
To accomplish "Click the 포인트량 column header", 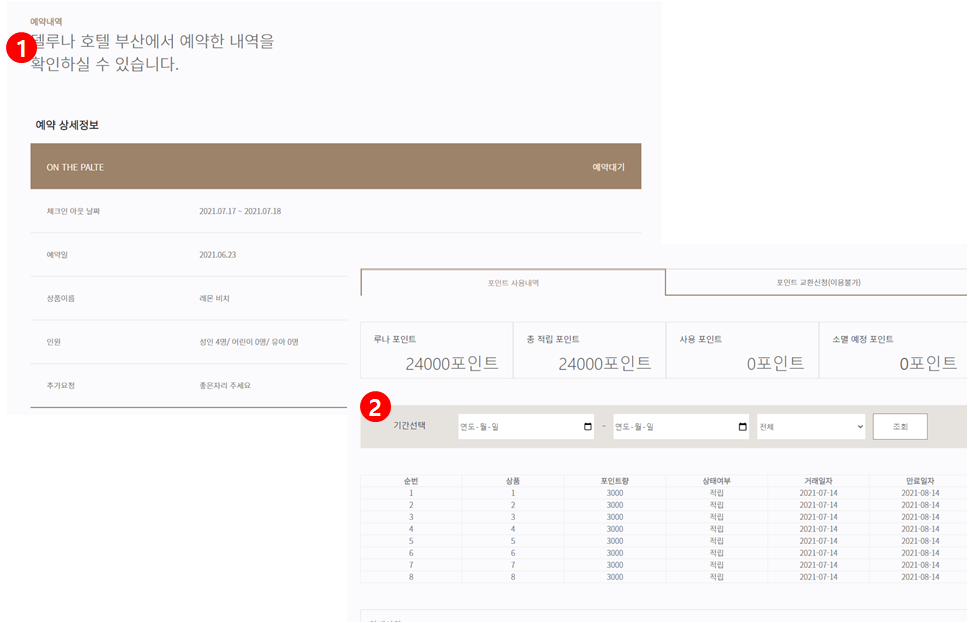I will click(x=615, y=481).
